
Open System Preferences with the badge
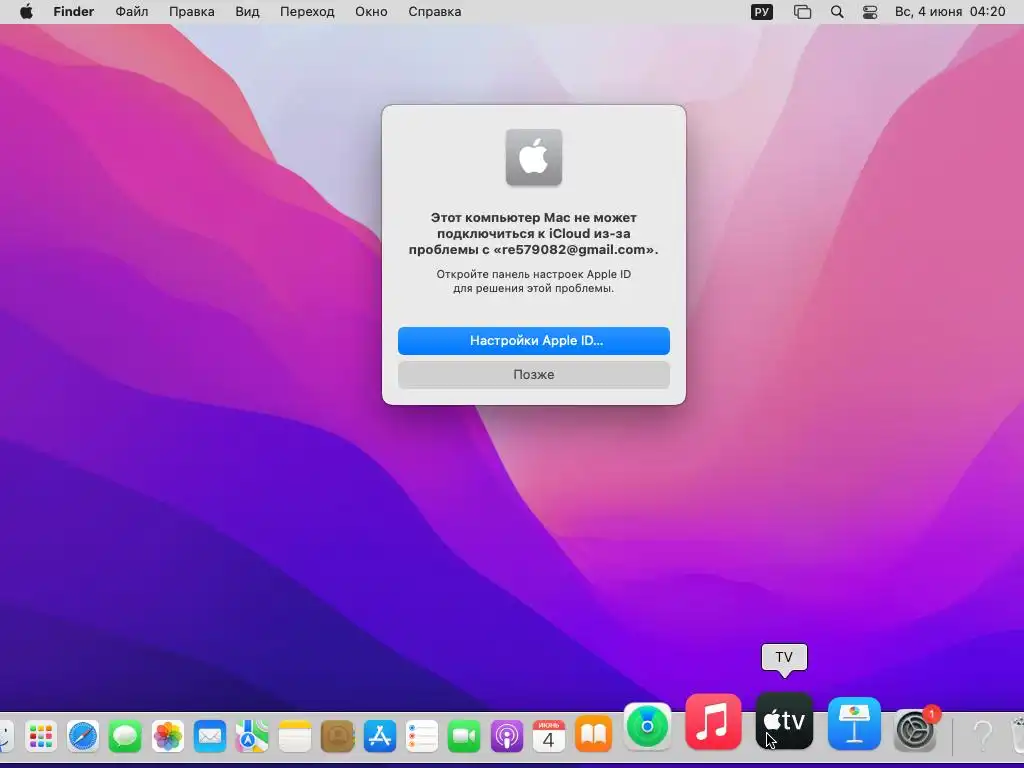[915, 730]
